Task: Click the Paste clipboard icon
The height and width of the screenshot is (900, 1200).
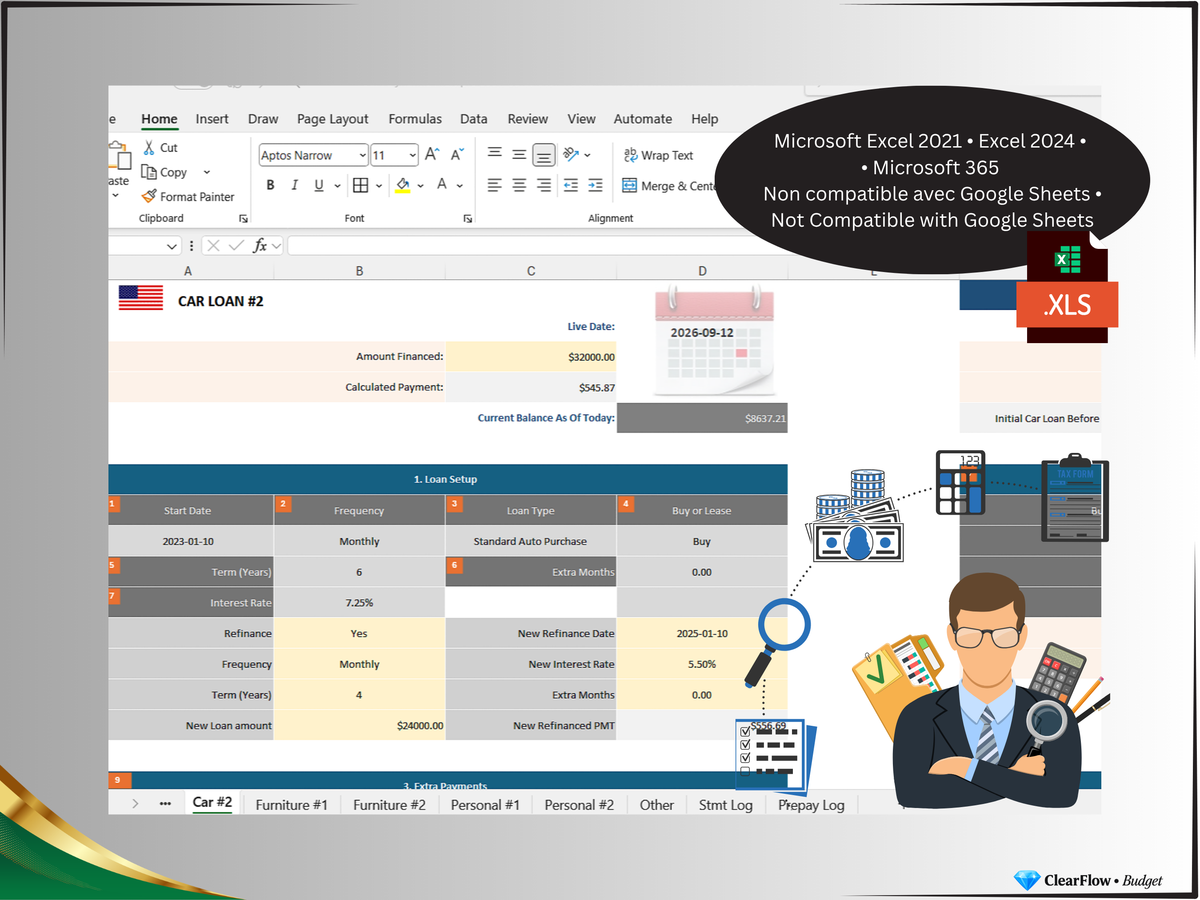Action: [x=120, y=156]
